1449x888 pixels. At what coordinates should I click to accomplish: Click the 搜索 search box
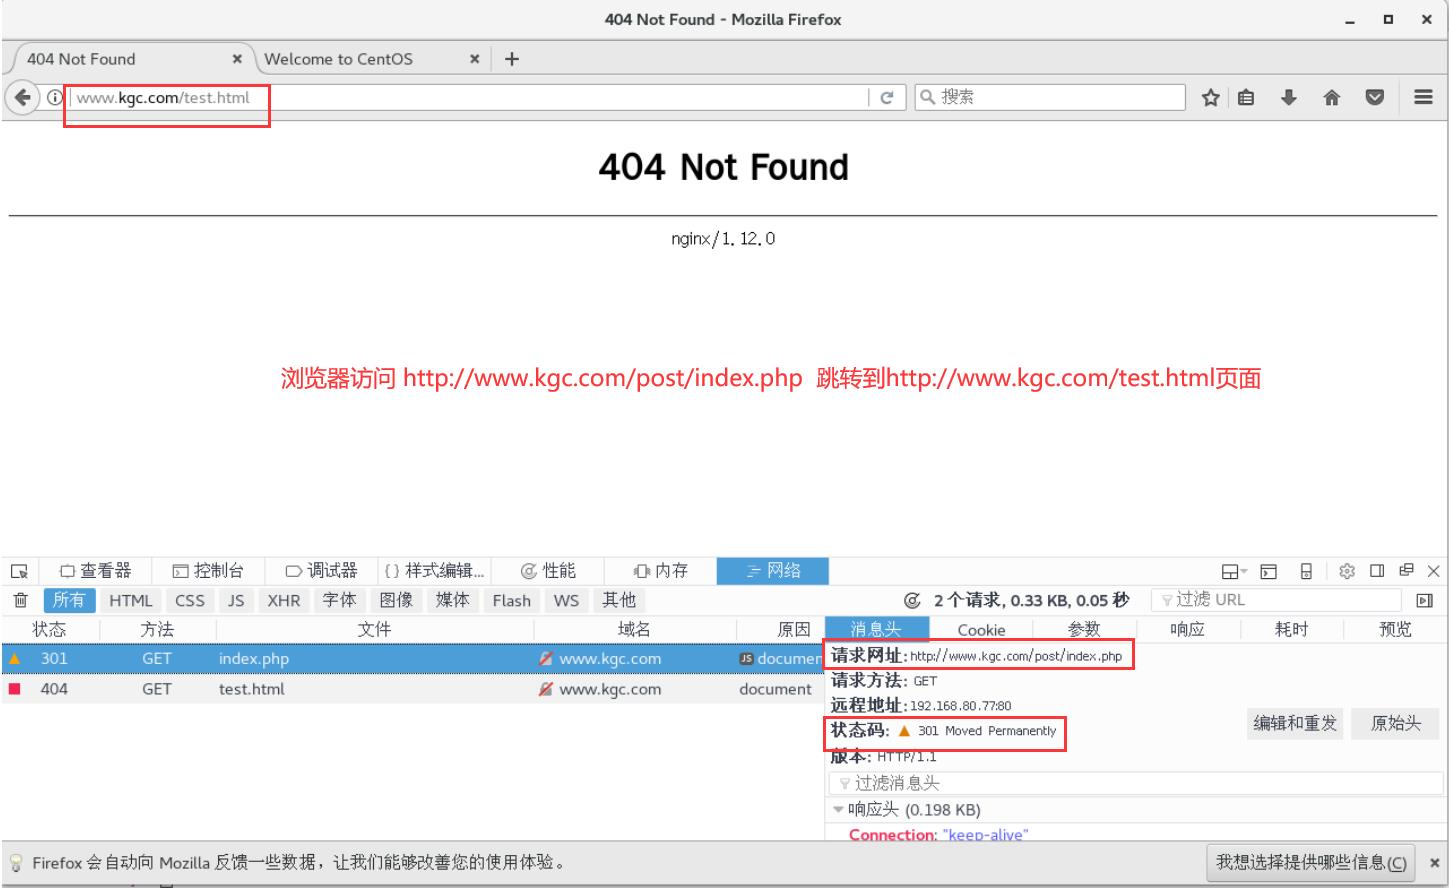1050,97
